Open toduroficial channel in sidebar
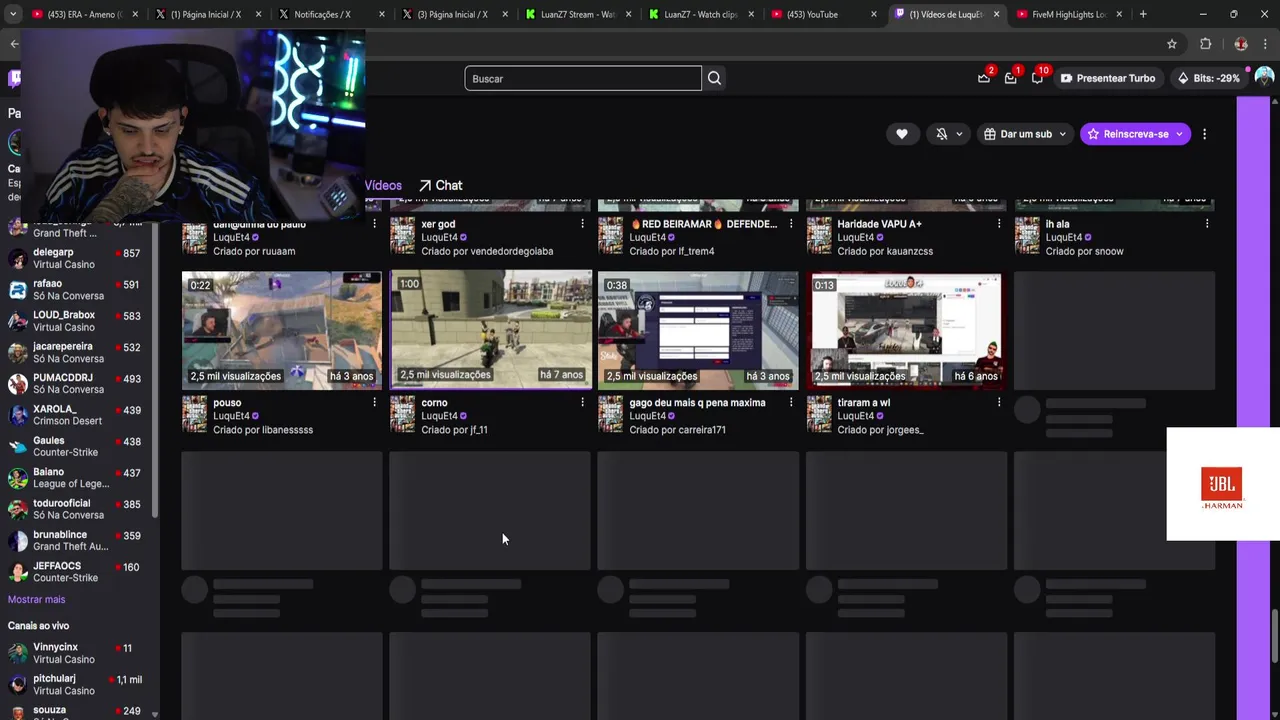 [x=78, y=509]
